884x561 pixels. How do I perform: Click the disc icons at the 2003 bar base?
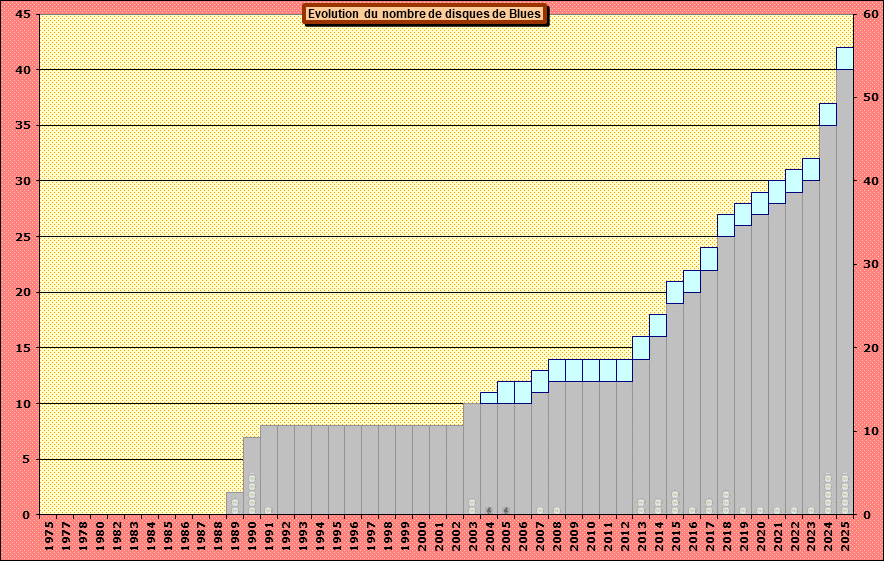[472, 505]
